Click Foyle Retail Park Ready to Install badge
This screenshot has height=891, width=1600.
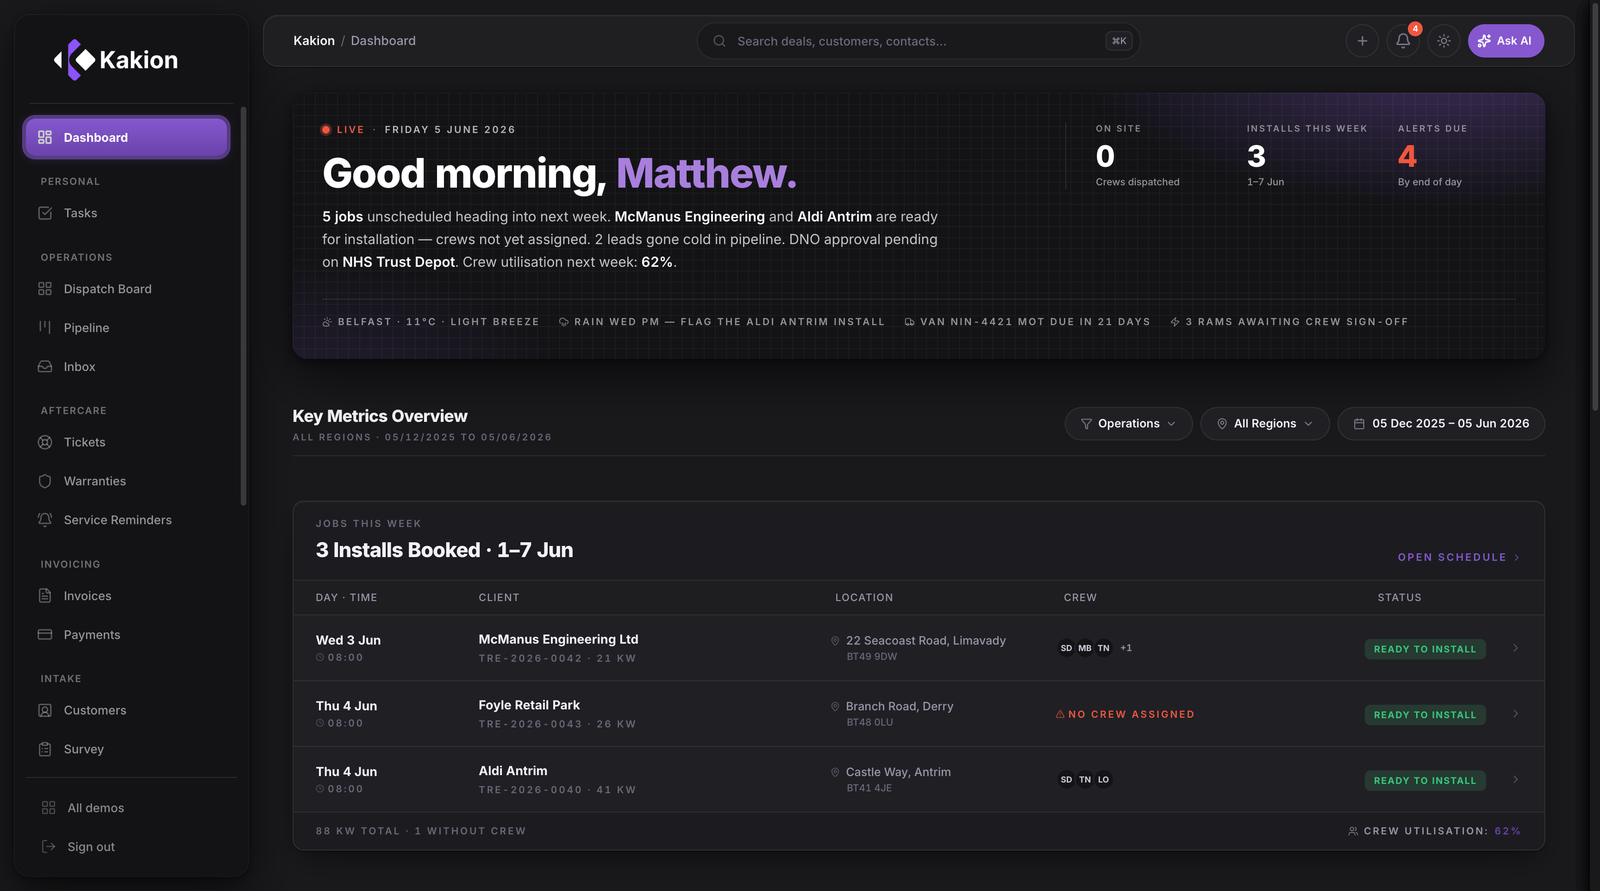coord(1425,715)
